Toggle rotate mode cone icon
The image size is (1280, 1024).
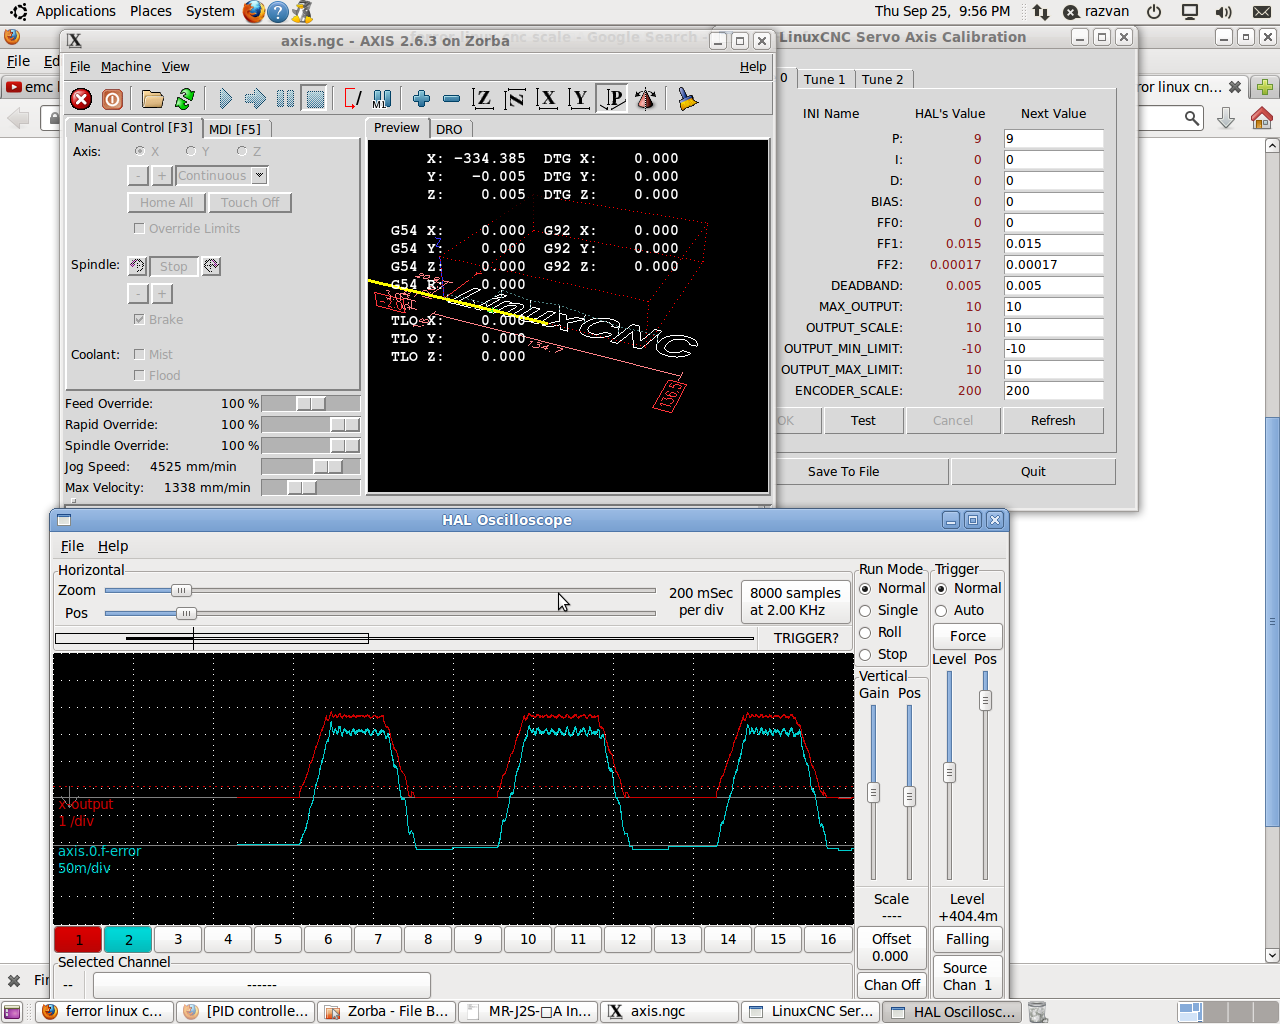tap(645, 99)
